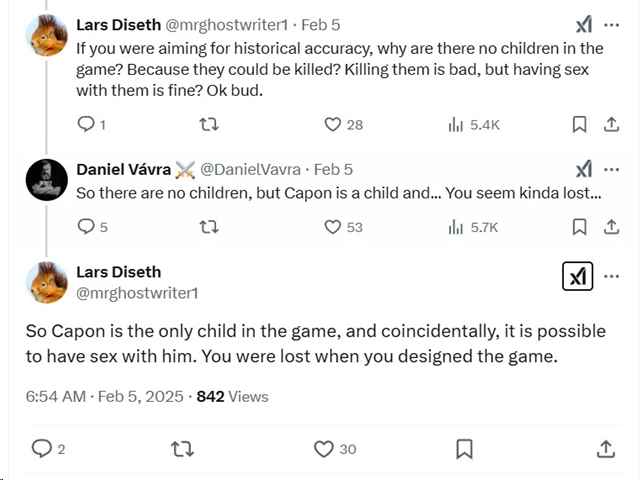Click Daniel Vávra's profile picture

click(47, 179)
